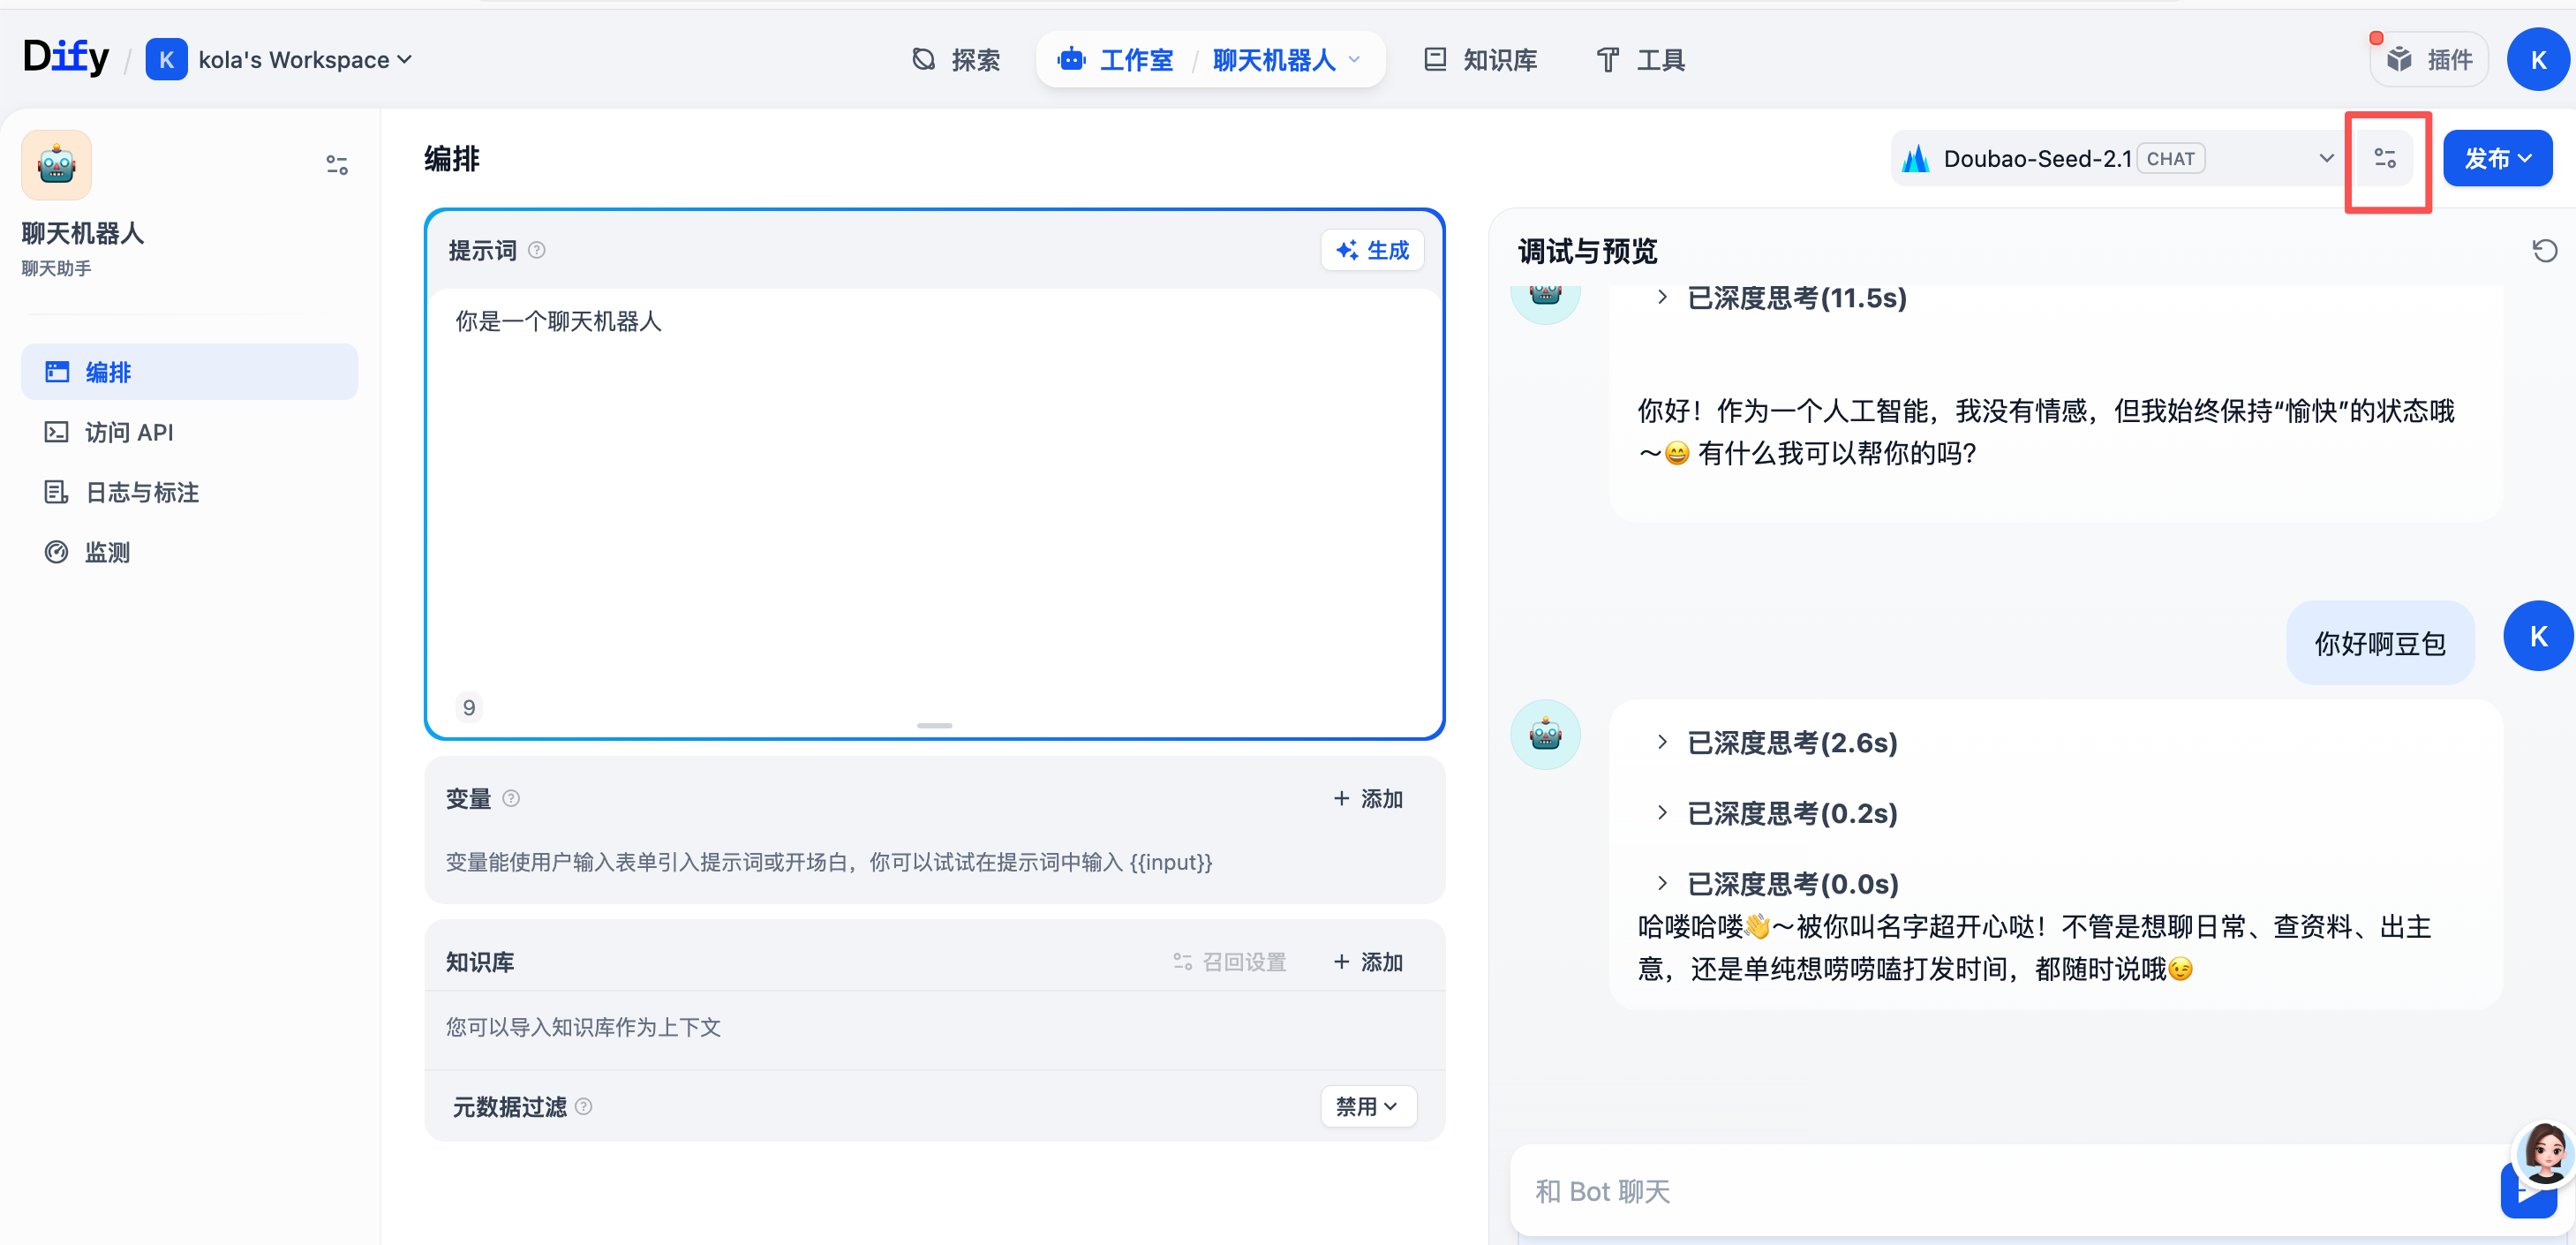Click 添加 to add a knowledge base
The height and width of the screenshot is (1245, 2576).
pos(1368,961)
